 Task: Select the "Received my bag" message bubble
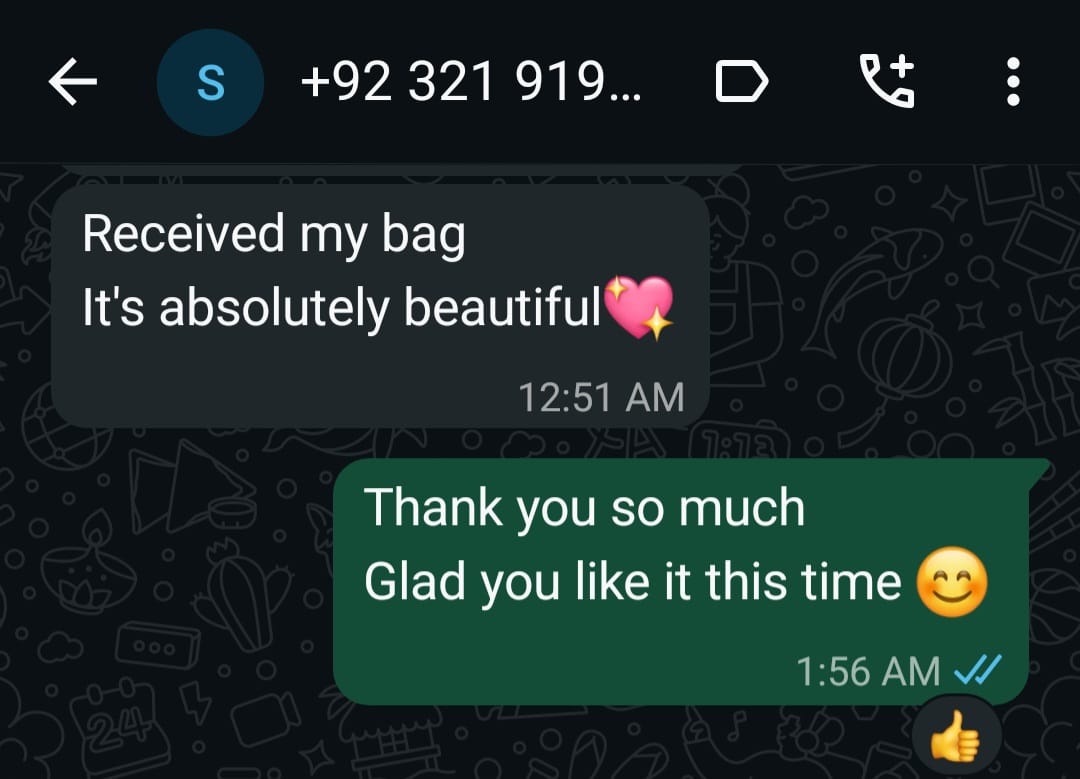pyautogui.click(x=381, y=307)
